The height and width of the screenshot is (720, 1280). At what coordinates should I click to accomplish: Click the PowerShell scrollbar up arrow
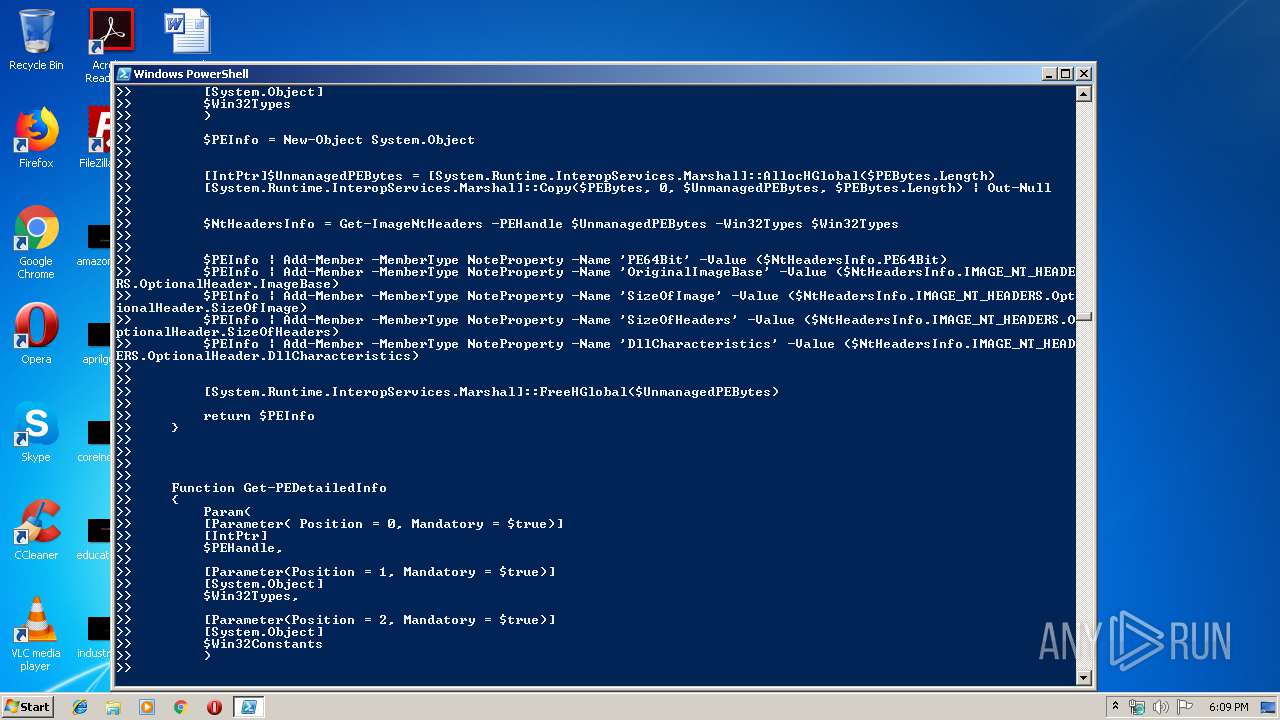tap(1083, 94)
